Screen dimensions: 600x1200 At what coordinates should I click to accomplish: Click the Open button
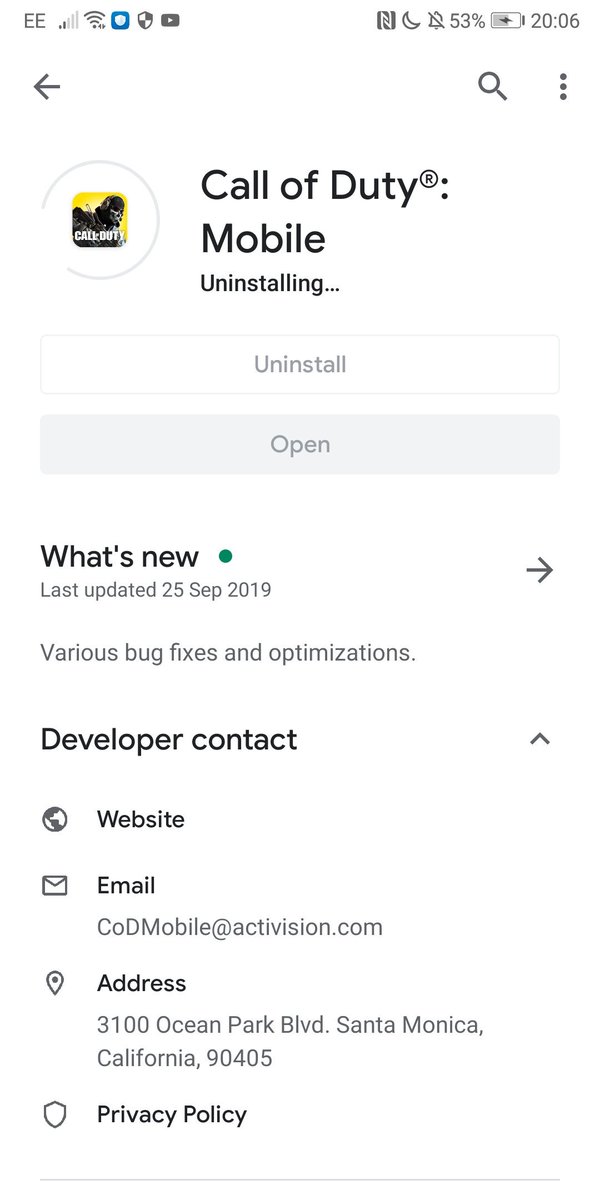300,444
